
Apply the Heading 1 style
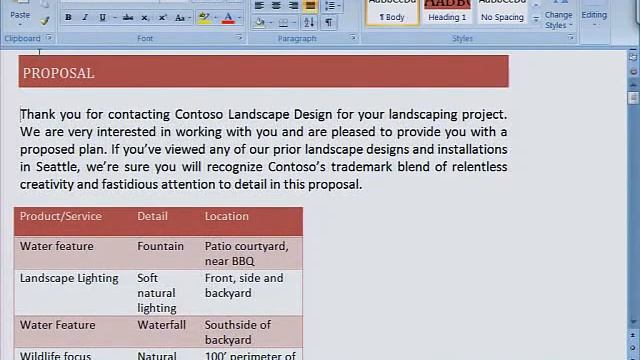coord(447,12)
